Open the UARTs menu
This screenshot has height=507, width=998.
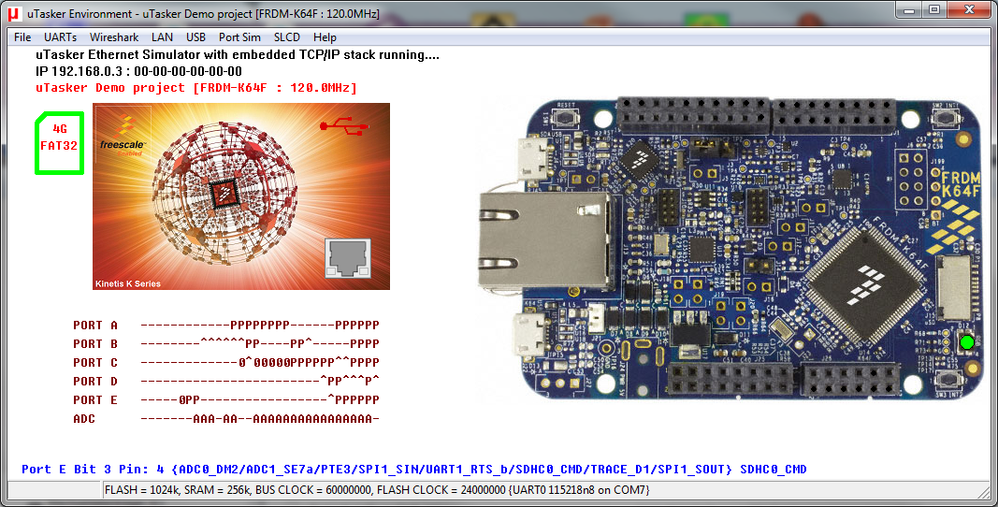(x=60, y=37)
